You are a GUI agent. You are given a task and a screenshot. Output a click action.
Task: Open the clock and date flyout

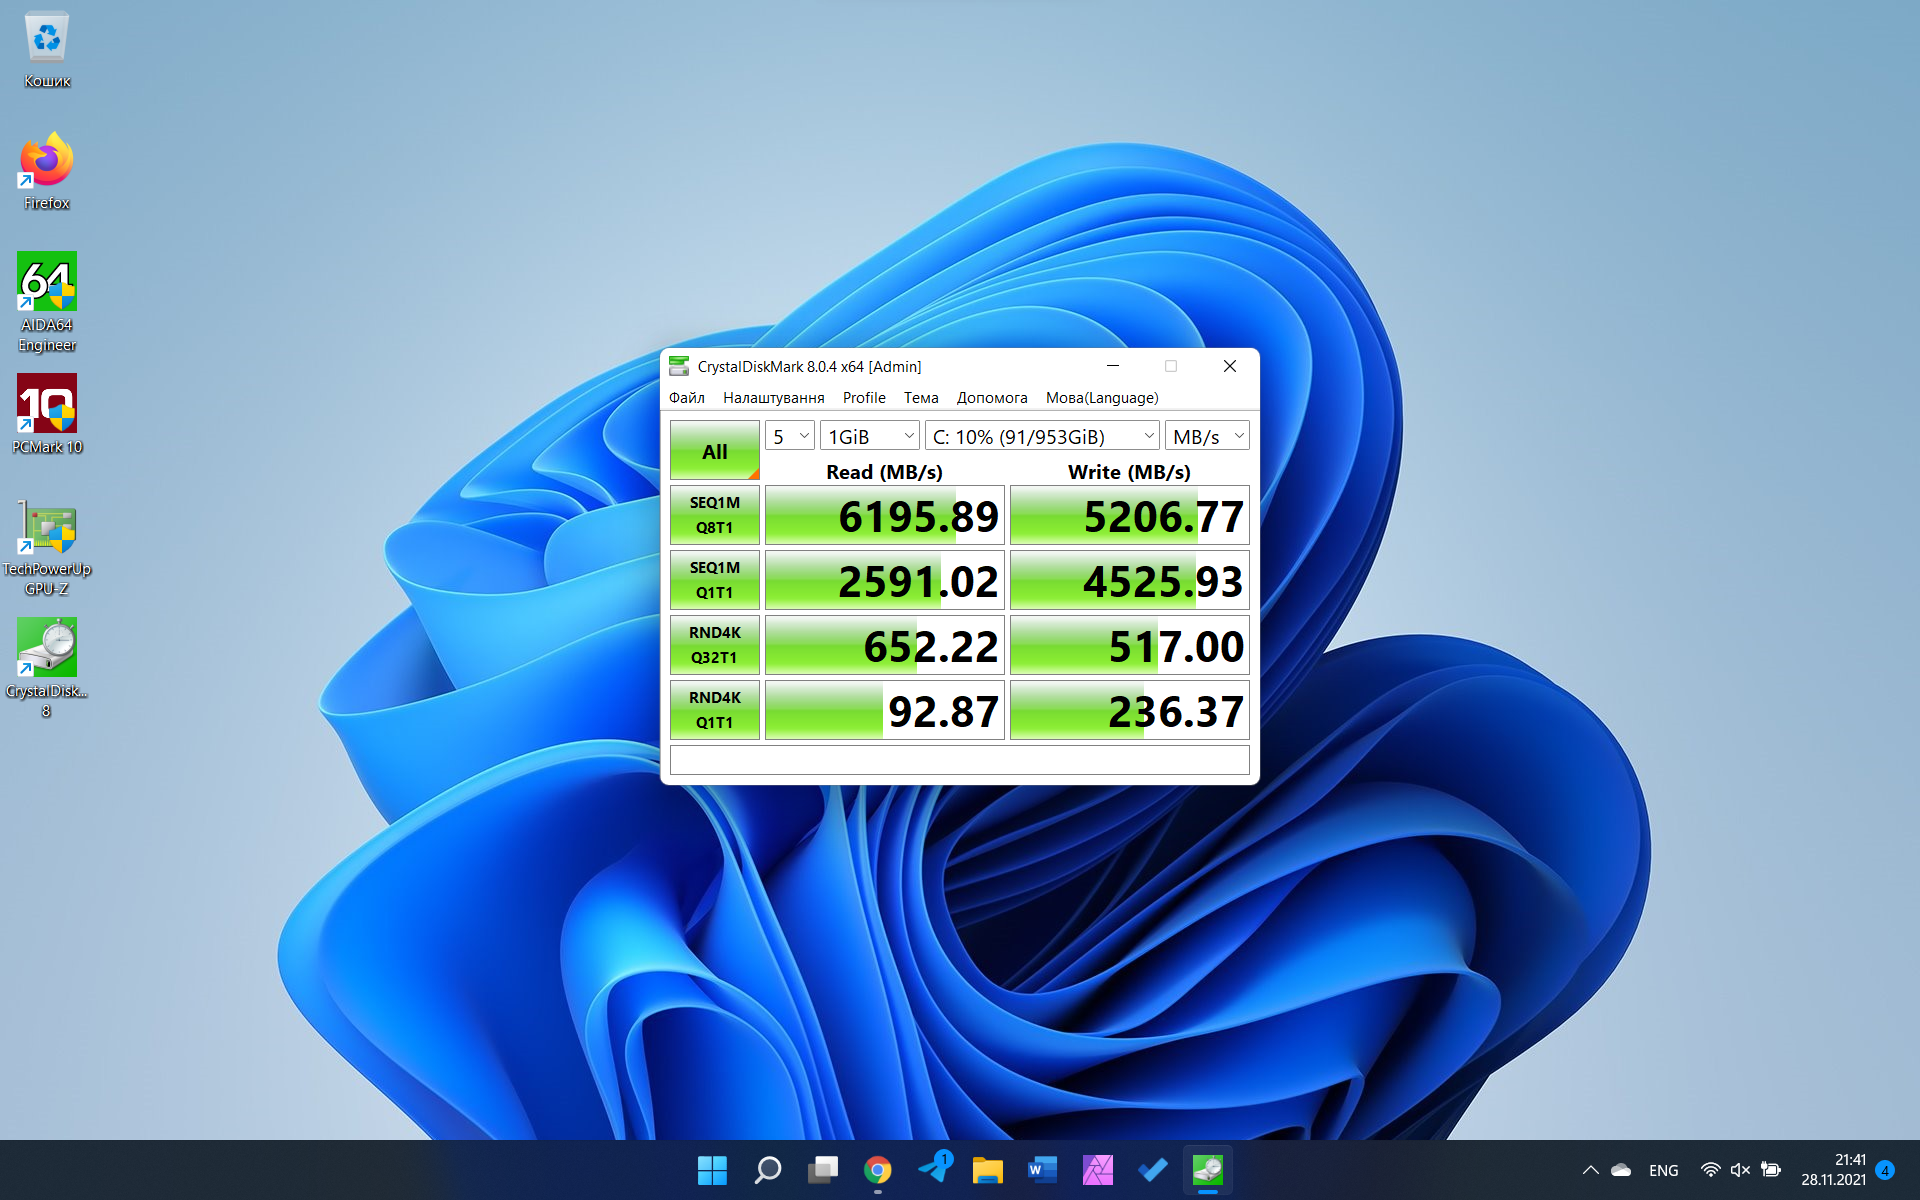(1834, 1170)
